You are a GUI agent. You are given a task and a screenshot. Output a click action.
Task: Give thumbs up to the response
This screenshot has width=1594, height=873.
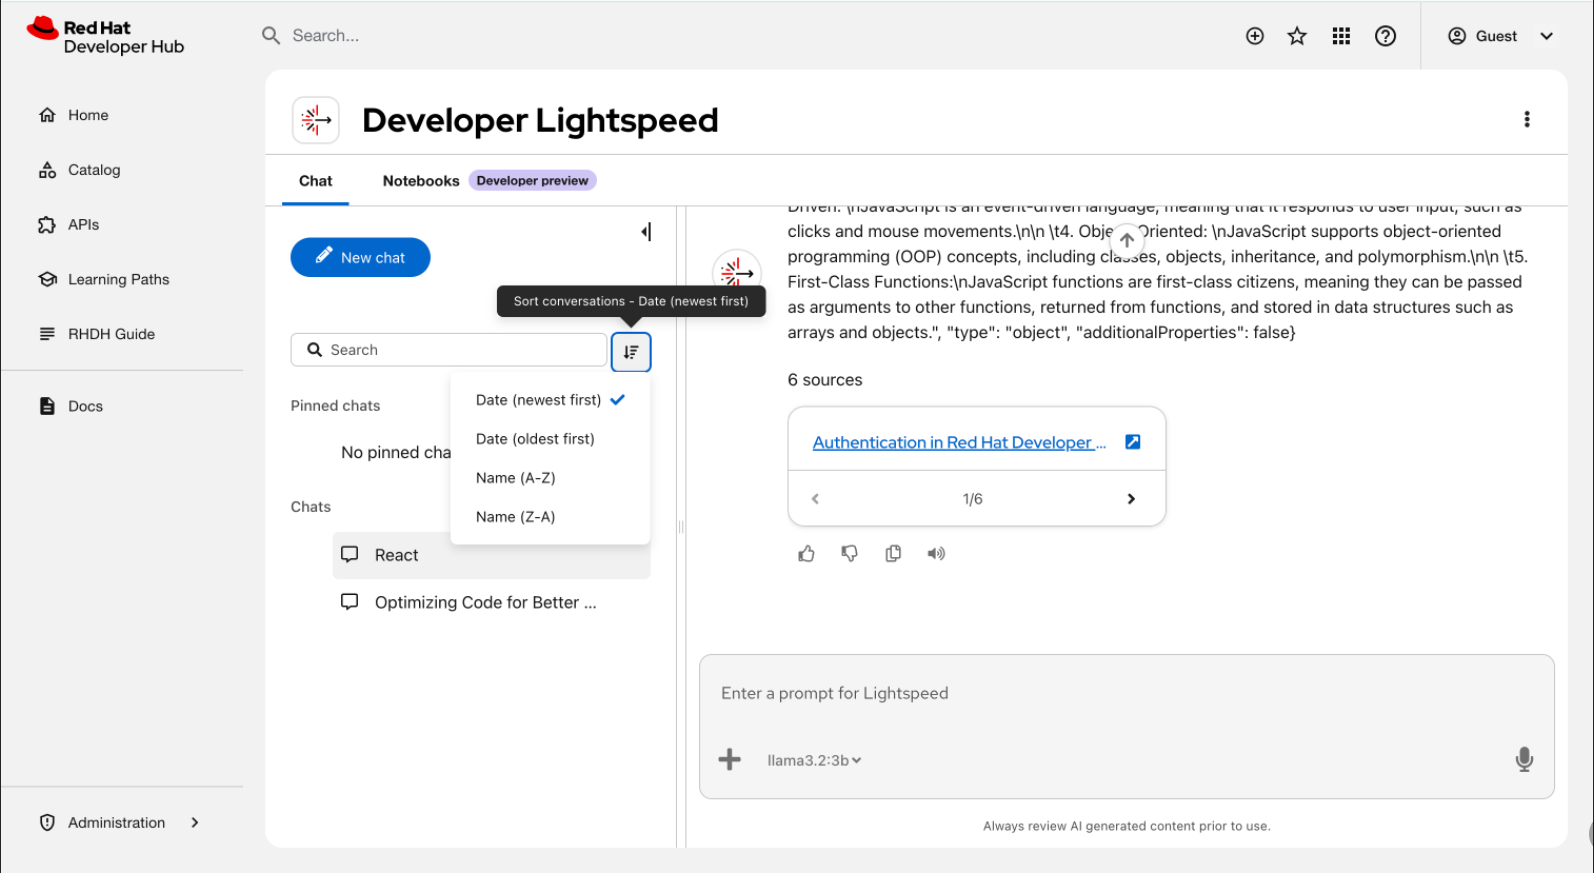point(806,553)
